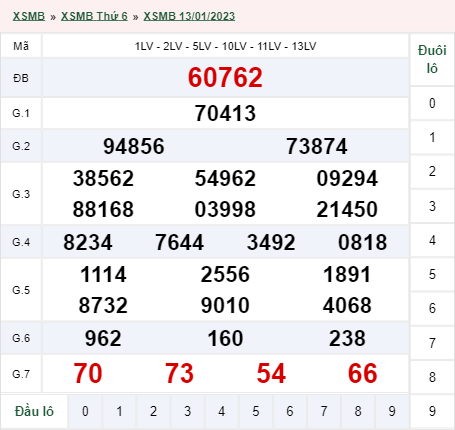Choose digit 6 in the Đuôi lô column
This screenshot has height=430, width=455.
[432, 308]
